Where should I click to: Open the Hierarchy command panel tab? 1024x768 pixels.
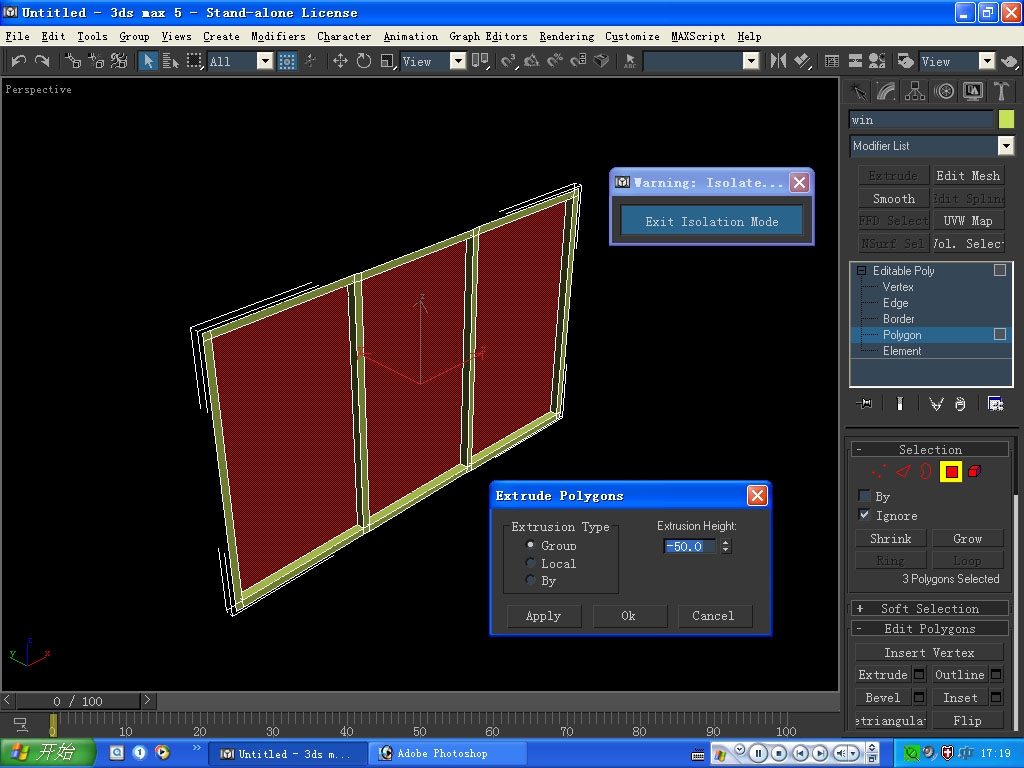(x=915, y=91)
